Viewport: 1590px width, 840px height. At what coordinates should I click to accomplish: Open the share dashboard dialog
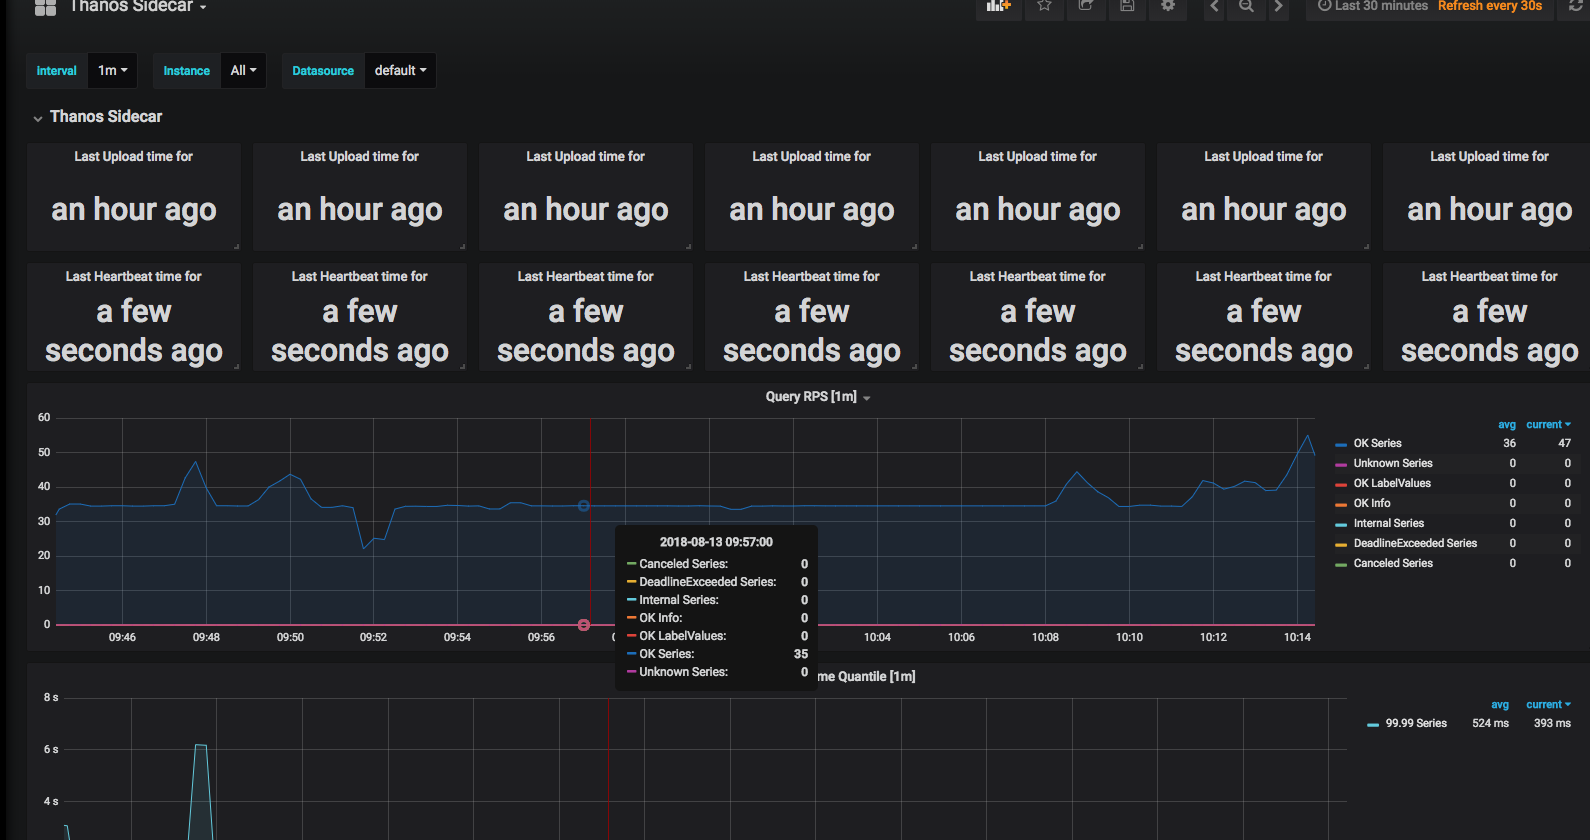1086,6
